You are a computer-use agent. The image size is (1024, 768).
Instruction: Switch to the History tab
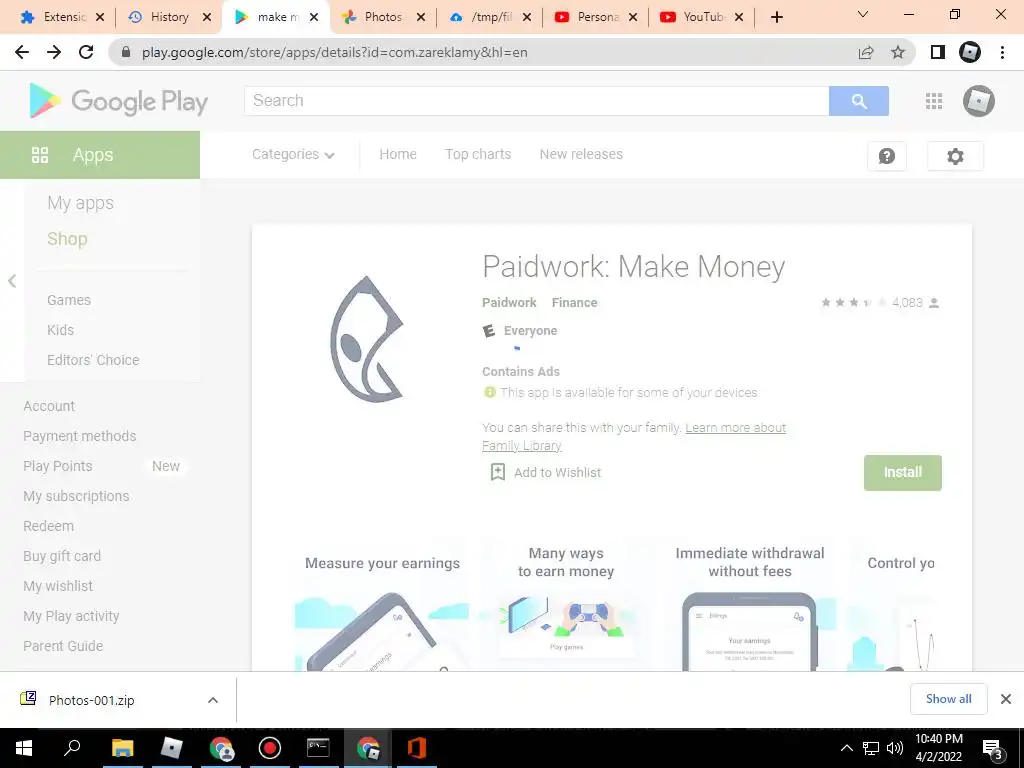(x=169, y=17)
